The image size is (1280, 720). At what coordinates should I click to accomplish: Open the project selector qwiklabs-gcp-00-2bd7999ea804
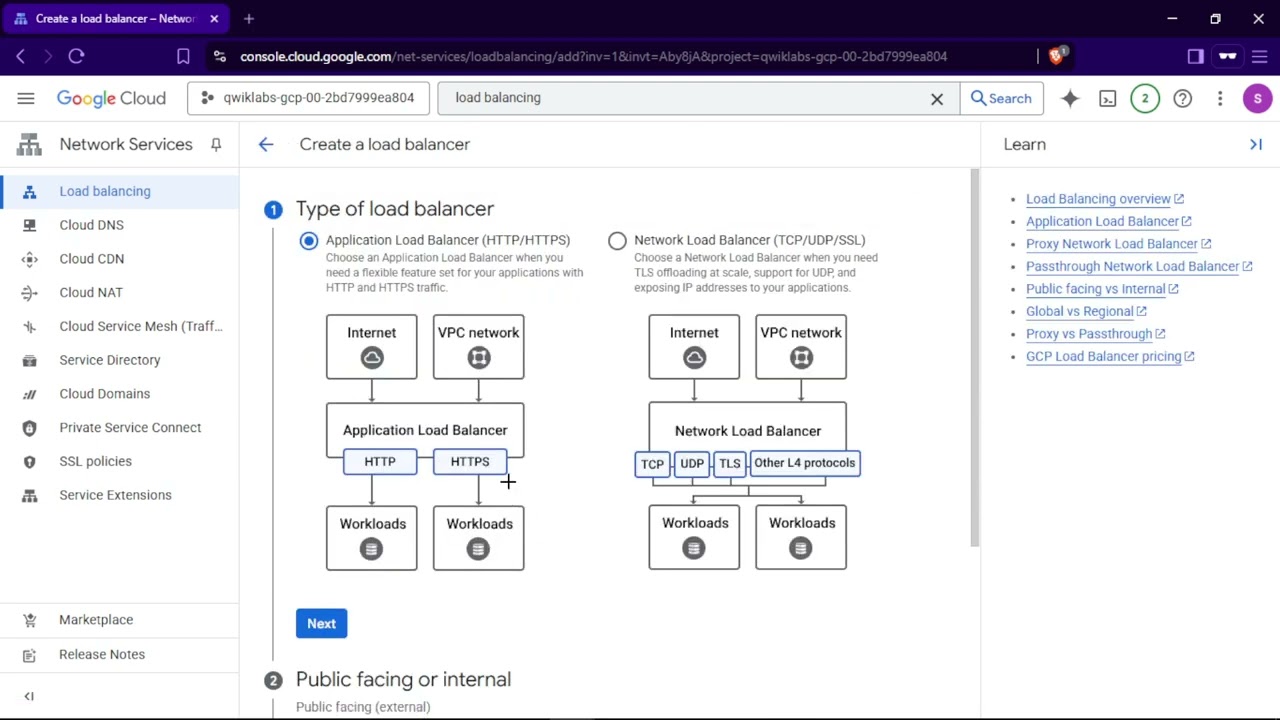pos(308,98)
